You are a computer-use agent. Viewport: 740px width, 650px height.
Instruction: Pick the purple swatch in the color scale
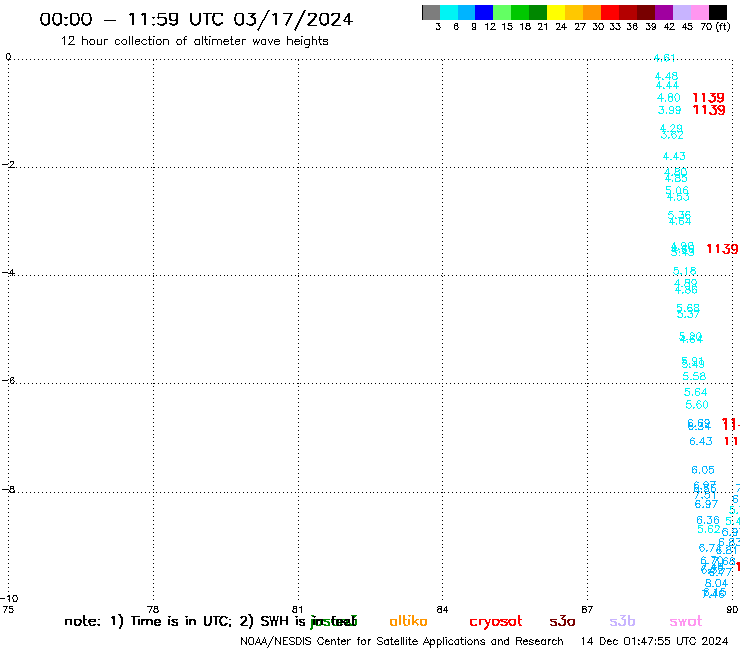pyautogui.click(x=664, y=12)
